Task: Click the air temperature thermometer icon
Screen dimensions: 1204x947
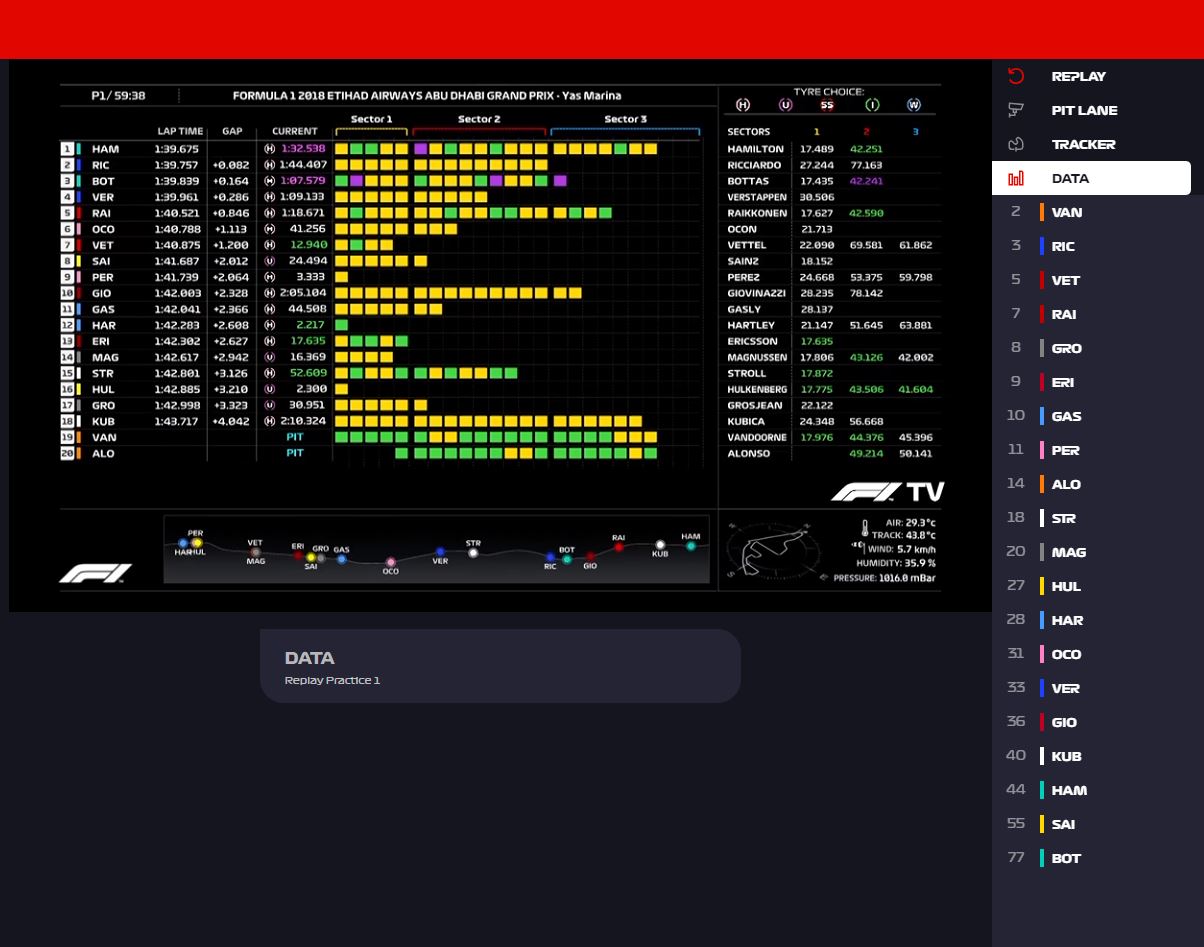Action: pos(865,527)
